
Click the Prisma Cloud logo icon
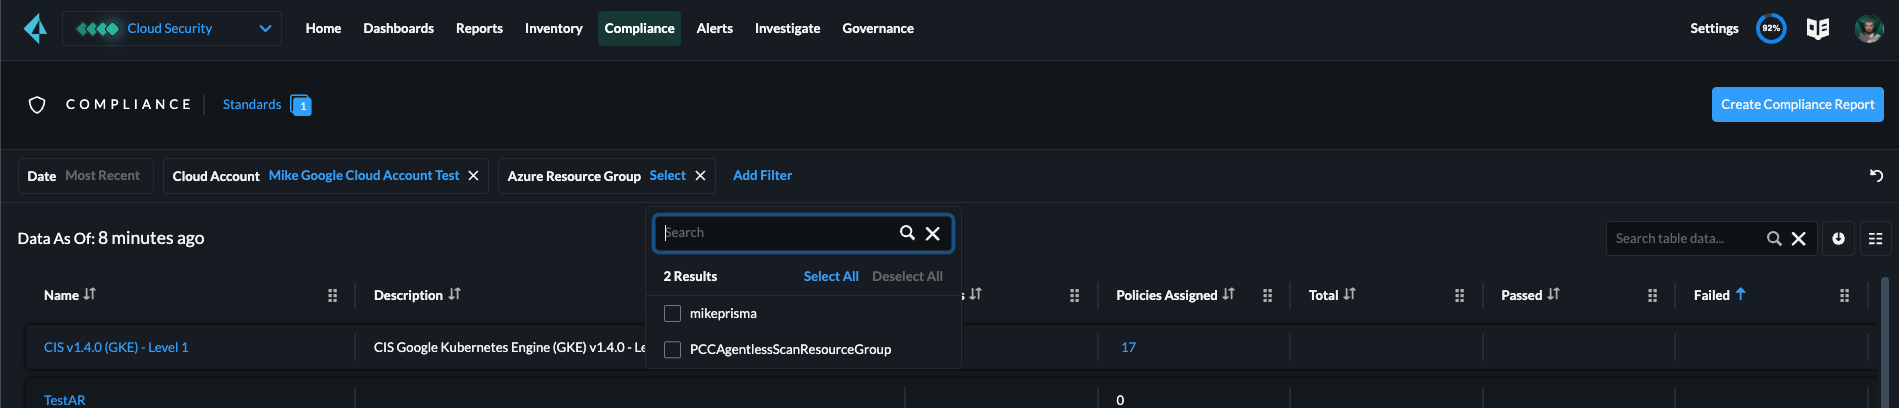tap(35, 28)
